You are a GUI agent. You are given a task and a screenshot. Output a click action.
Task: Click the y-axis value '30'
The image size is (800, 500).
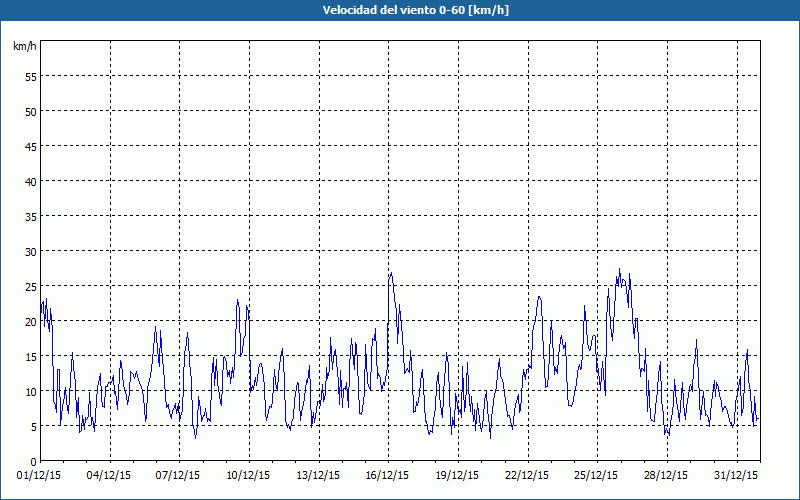point(31,252)
